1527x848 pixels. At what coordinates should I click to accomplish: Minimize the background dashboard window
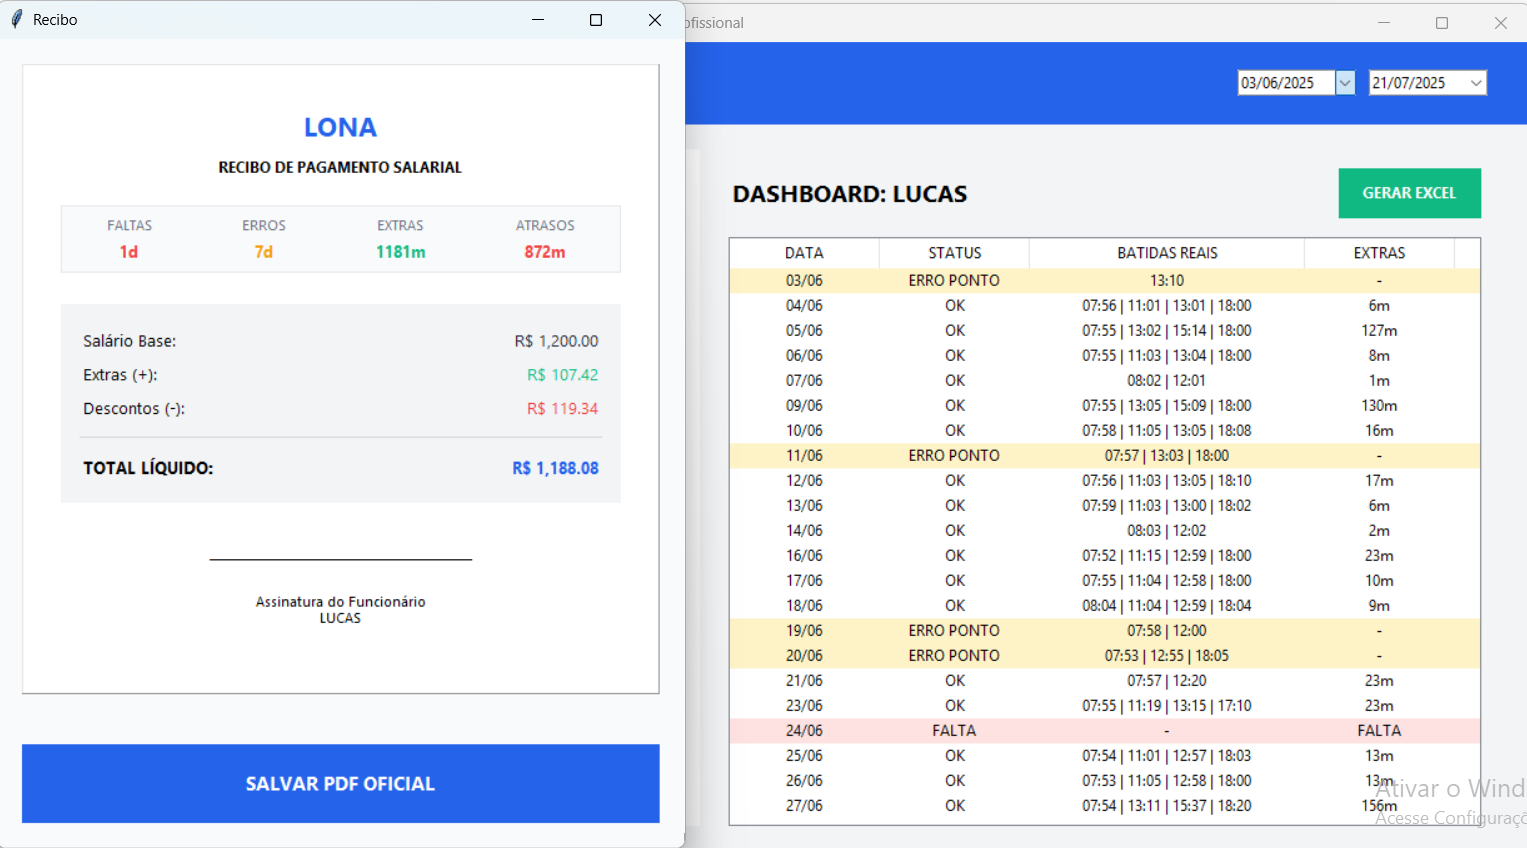(x=1384, y=23)
